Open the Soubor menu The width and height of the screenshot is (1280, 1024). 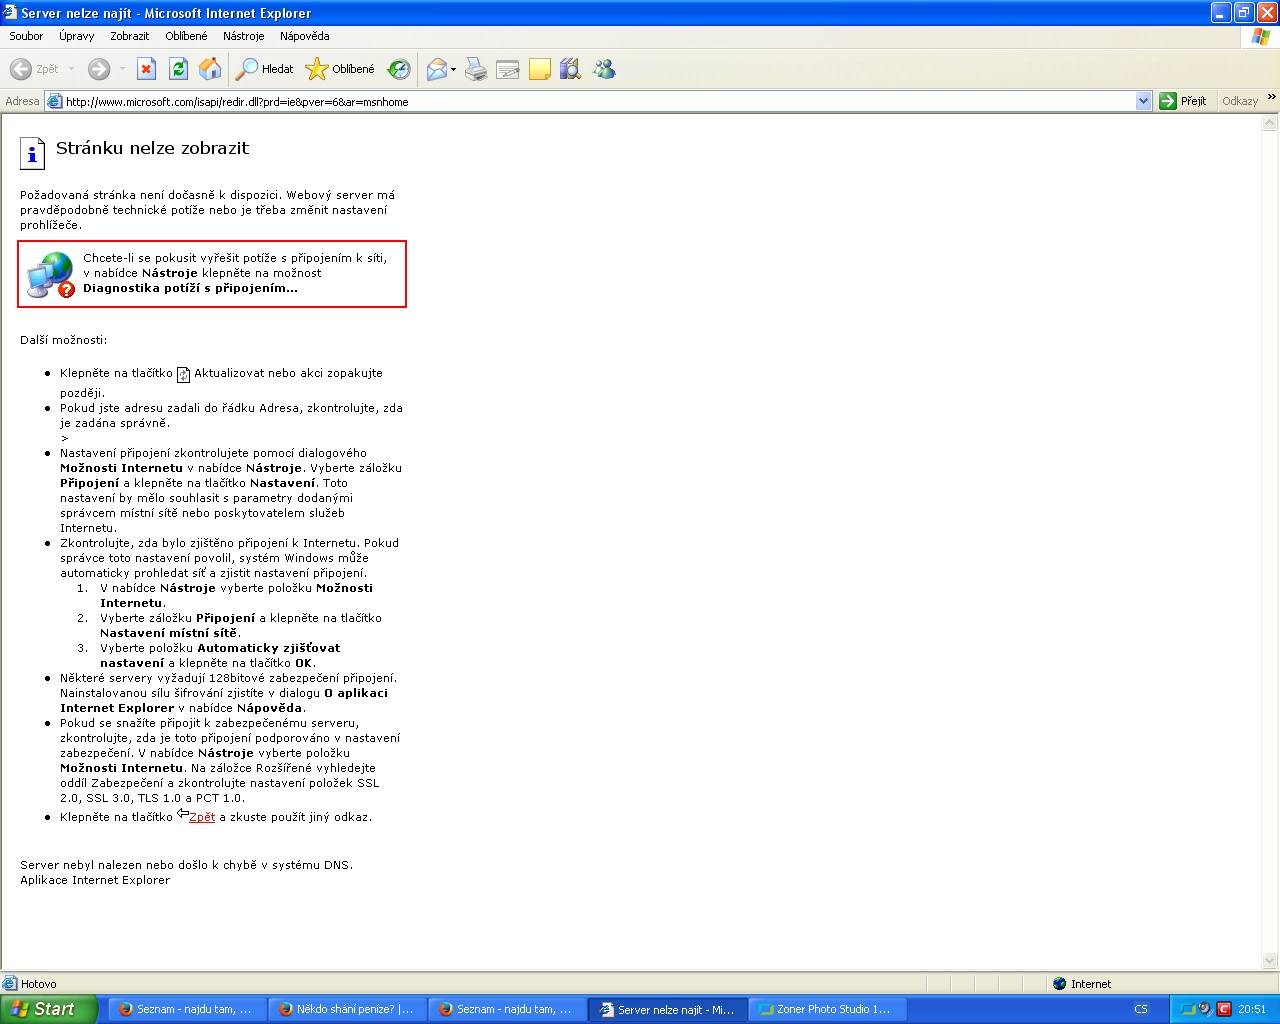26,36
